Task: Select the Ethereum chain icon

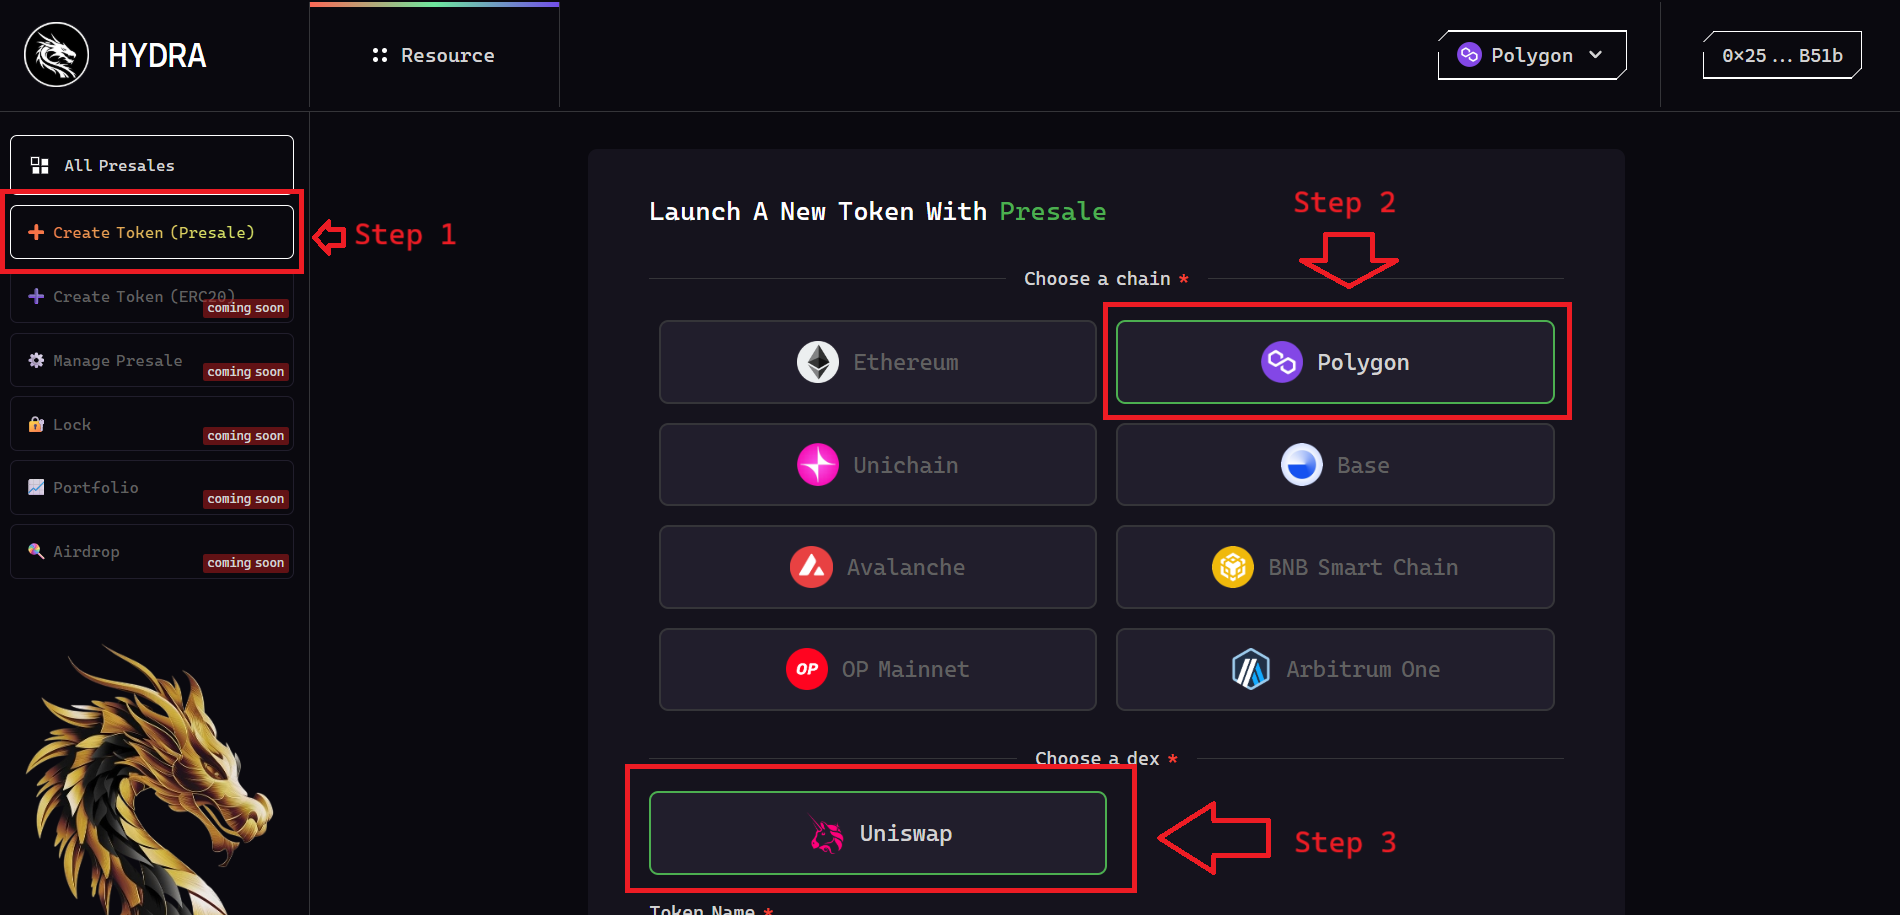Action: click(818, 362)
